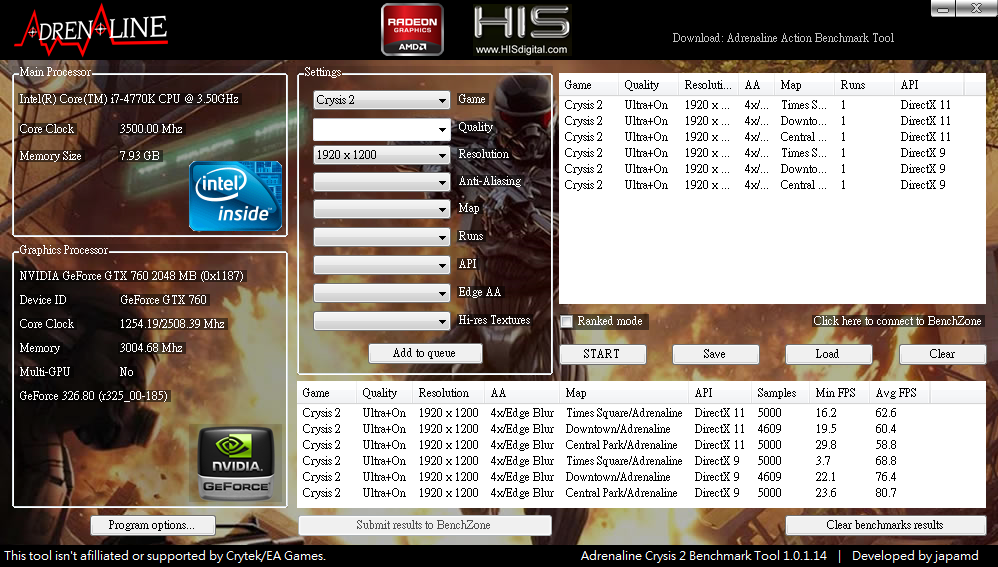Click Clear benchmarks results button
This screenshot has width=998, height=567.
(x=885, y=525)
